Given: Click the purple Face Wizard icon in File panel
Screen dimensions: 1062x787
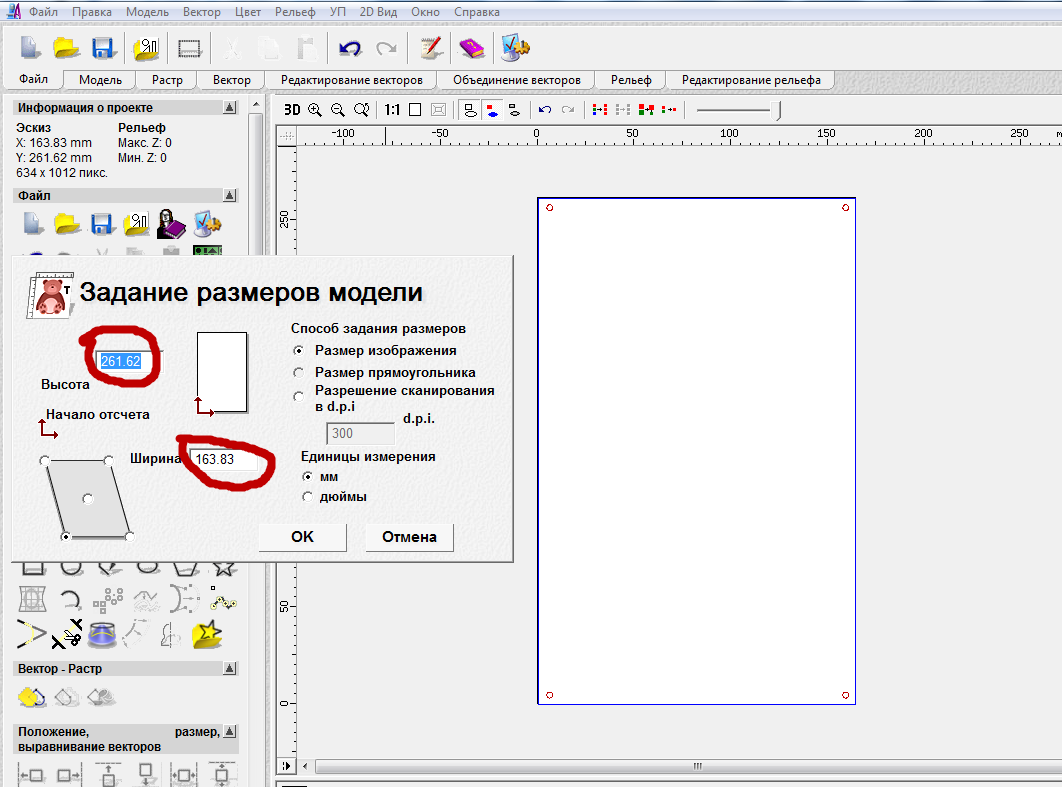Looking at the screenshot, I should coord(171,224).
